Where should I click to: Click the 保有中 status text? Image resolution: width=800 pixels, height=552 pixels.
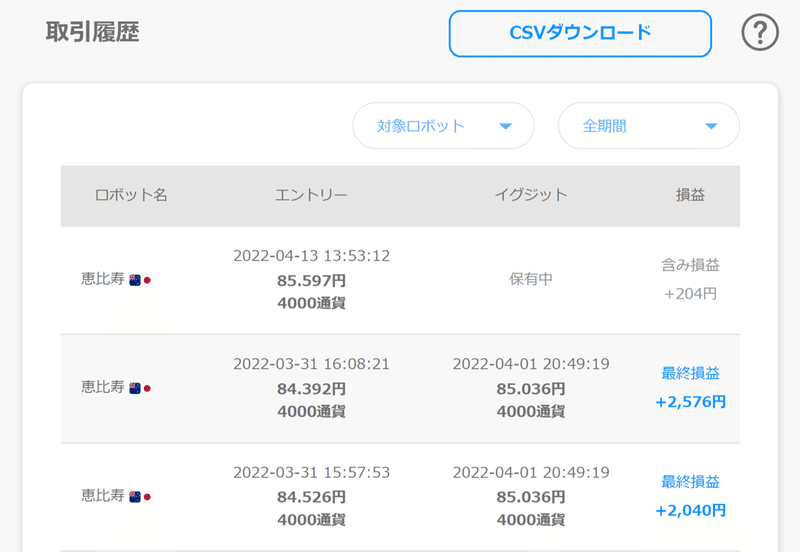[531, 279]
